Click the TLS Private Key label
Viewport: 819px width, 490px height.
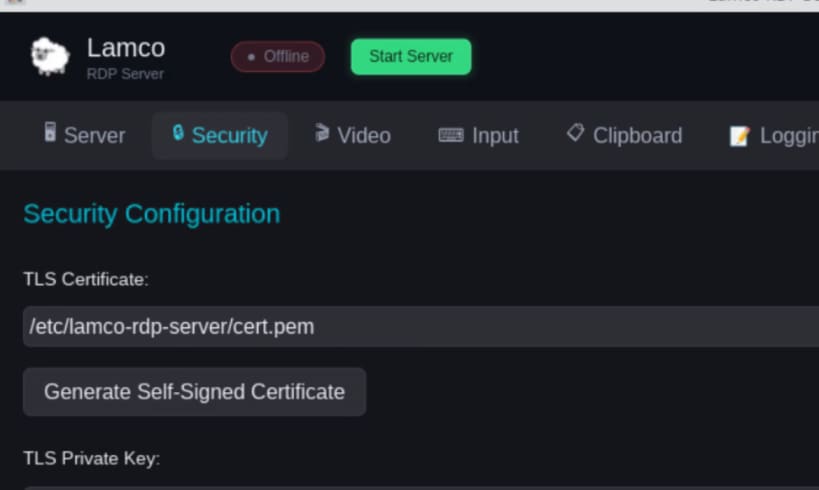tap(92, 459)
